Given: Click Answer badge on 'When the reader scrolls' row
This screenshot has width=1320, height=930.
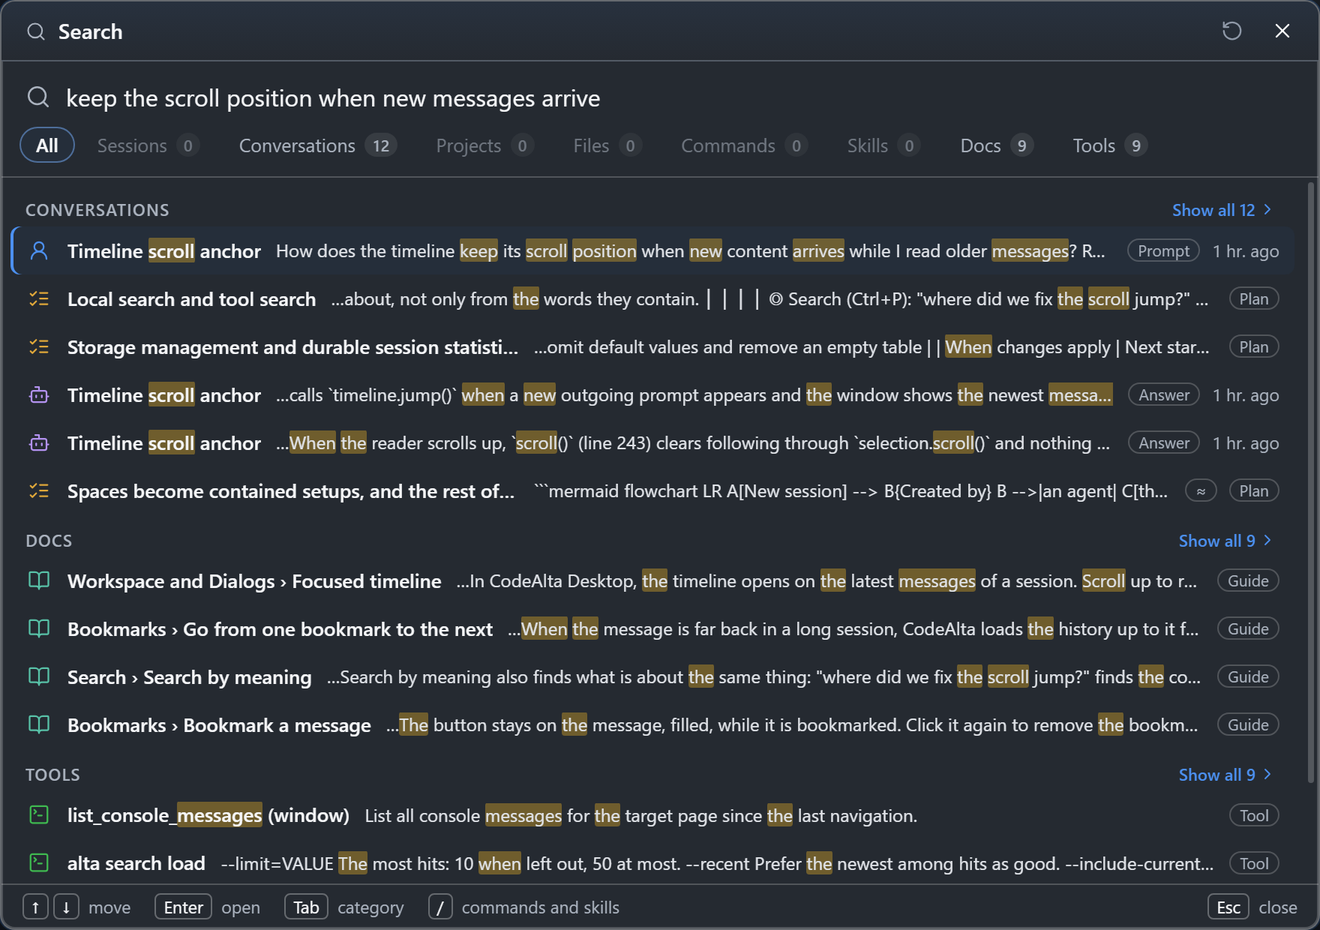Looking at the screenshot, I should pyautogui.click(x=1164, y=443).
